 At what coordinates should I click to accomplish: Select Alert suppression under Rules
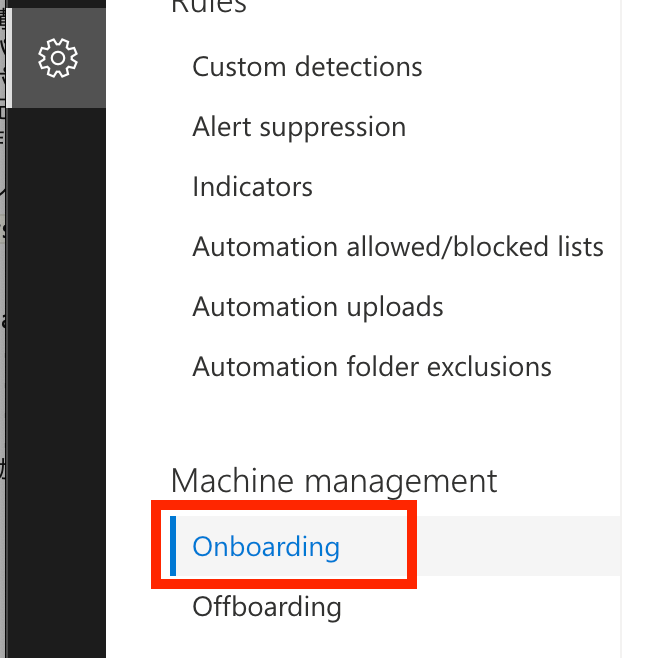click(299, 127)
